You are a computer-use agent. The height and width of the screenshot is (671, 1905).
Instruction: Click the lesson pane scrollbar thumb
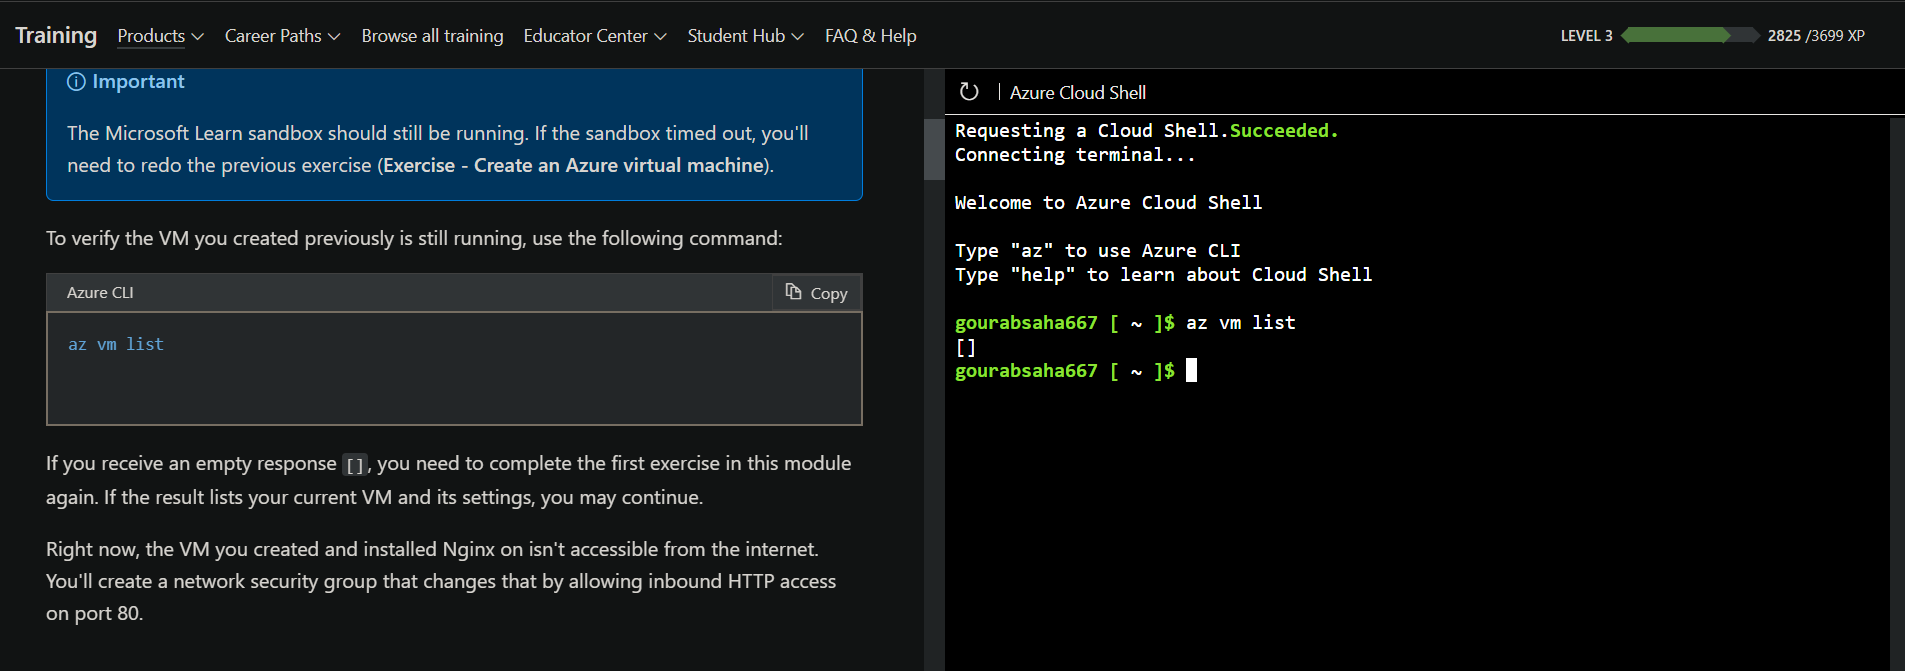pos(934,149)
